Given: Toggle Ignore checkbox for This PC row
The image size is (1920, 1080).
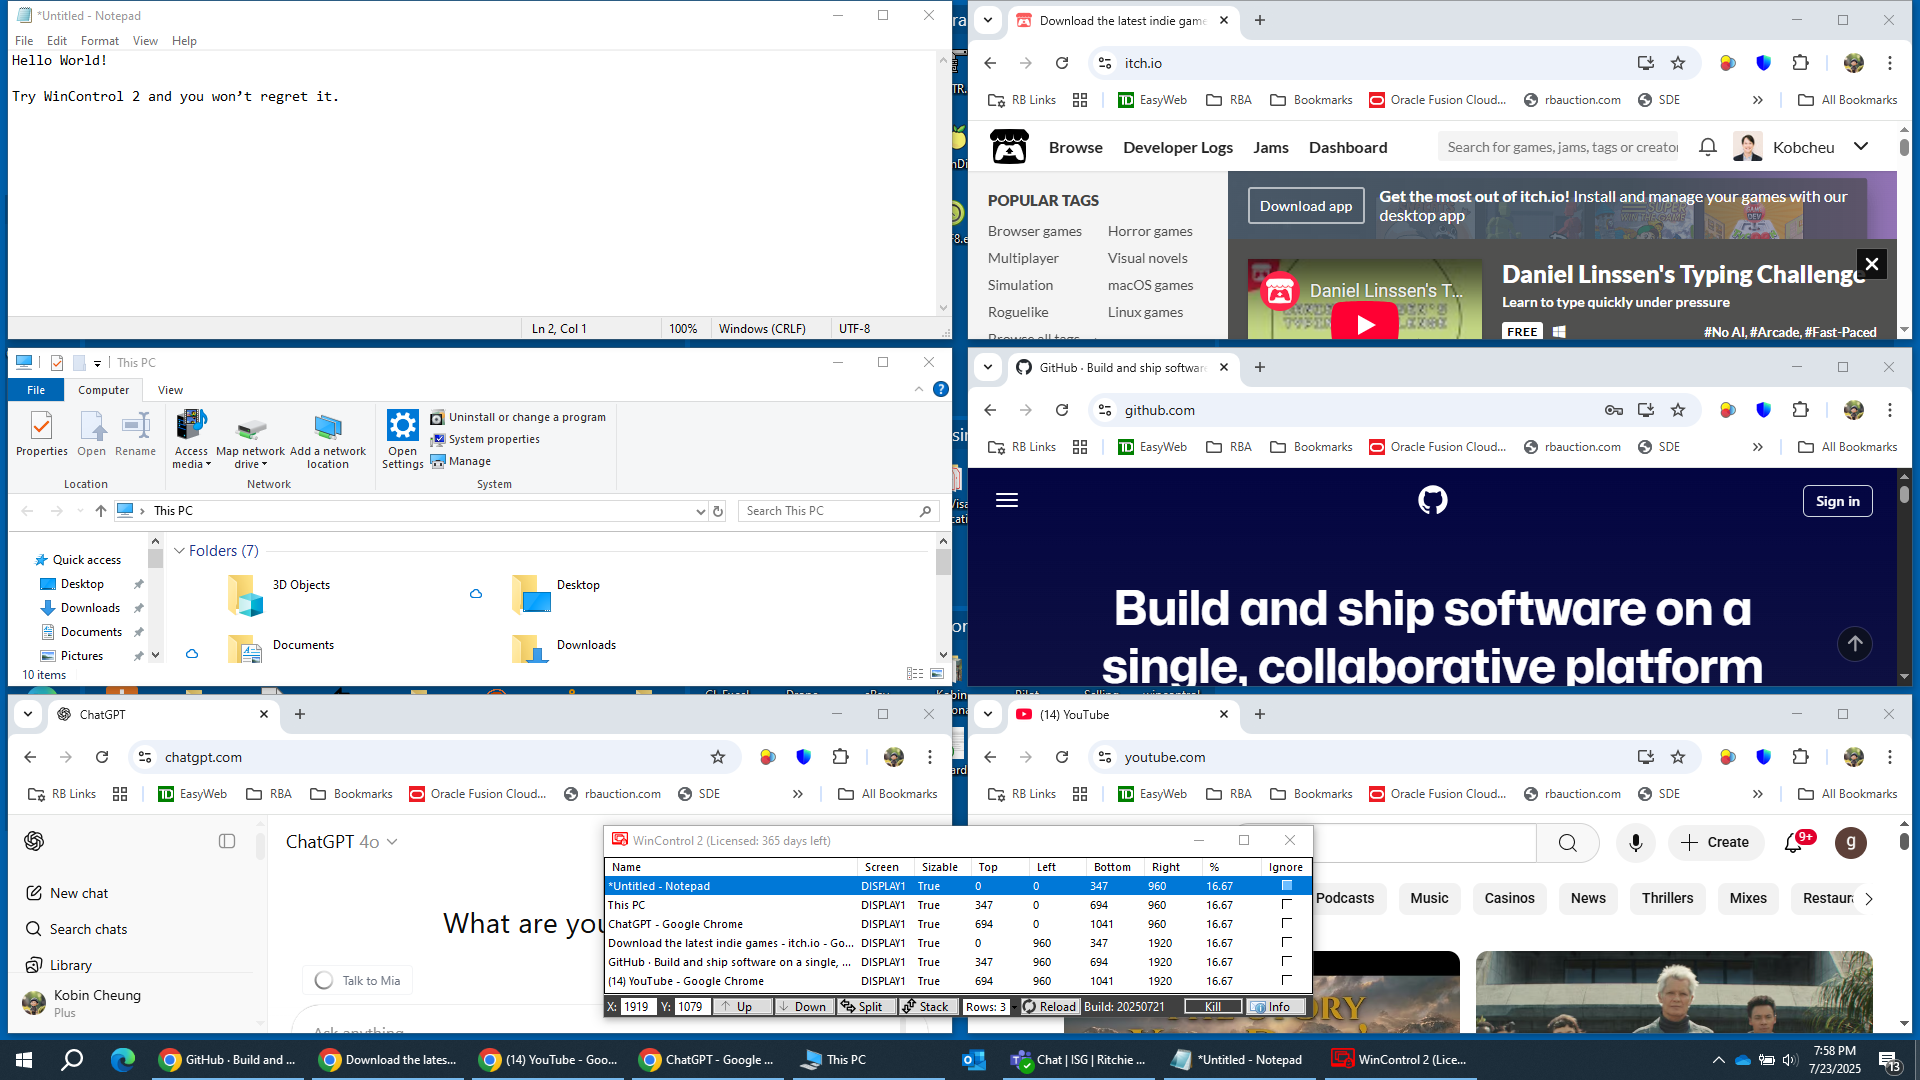Looking at the screenshot, I should click(x=1286, y=904).
